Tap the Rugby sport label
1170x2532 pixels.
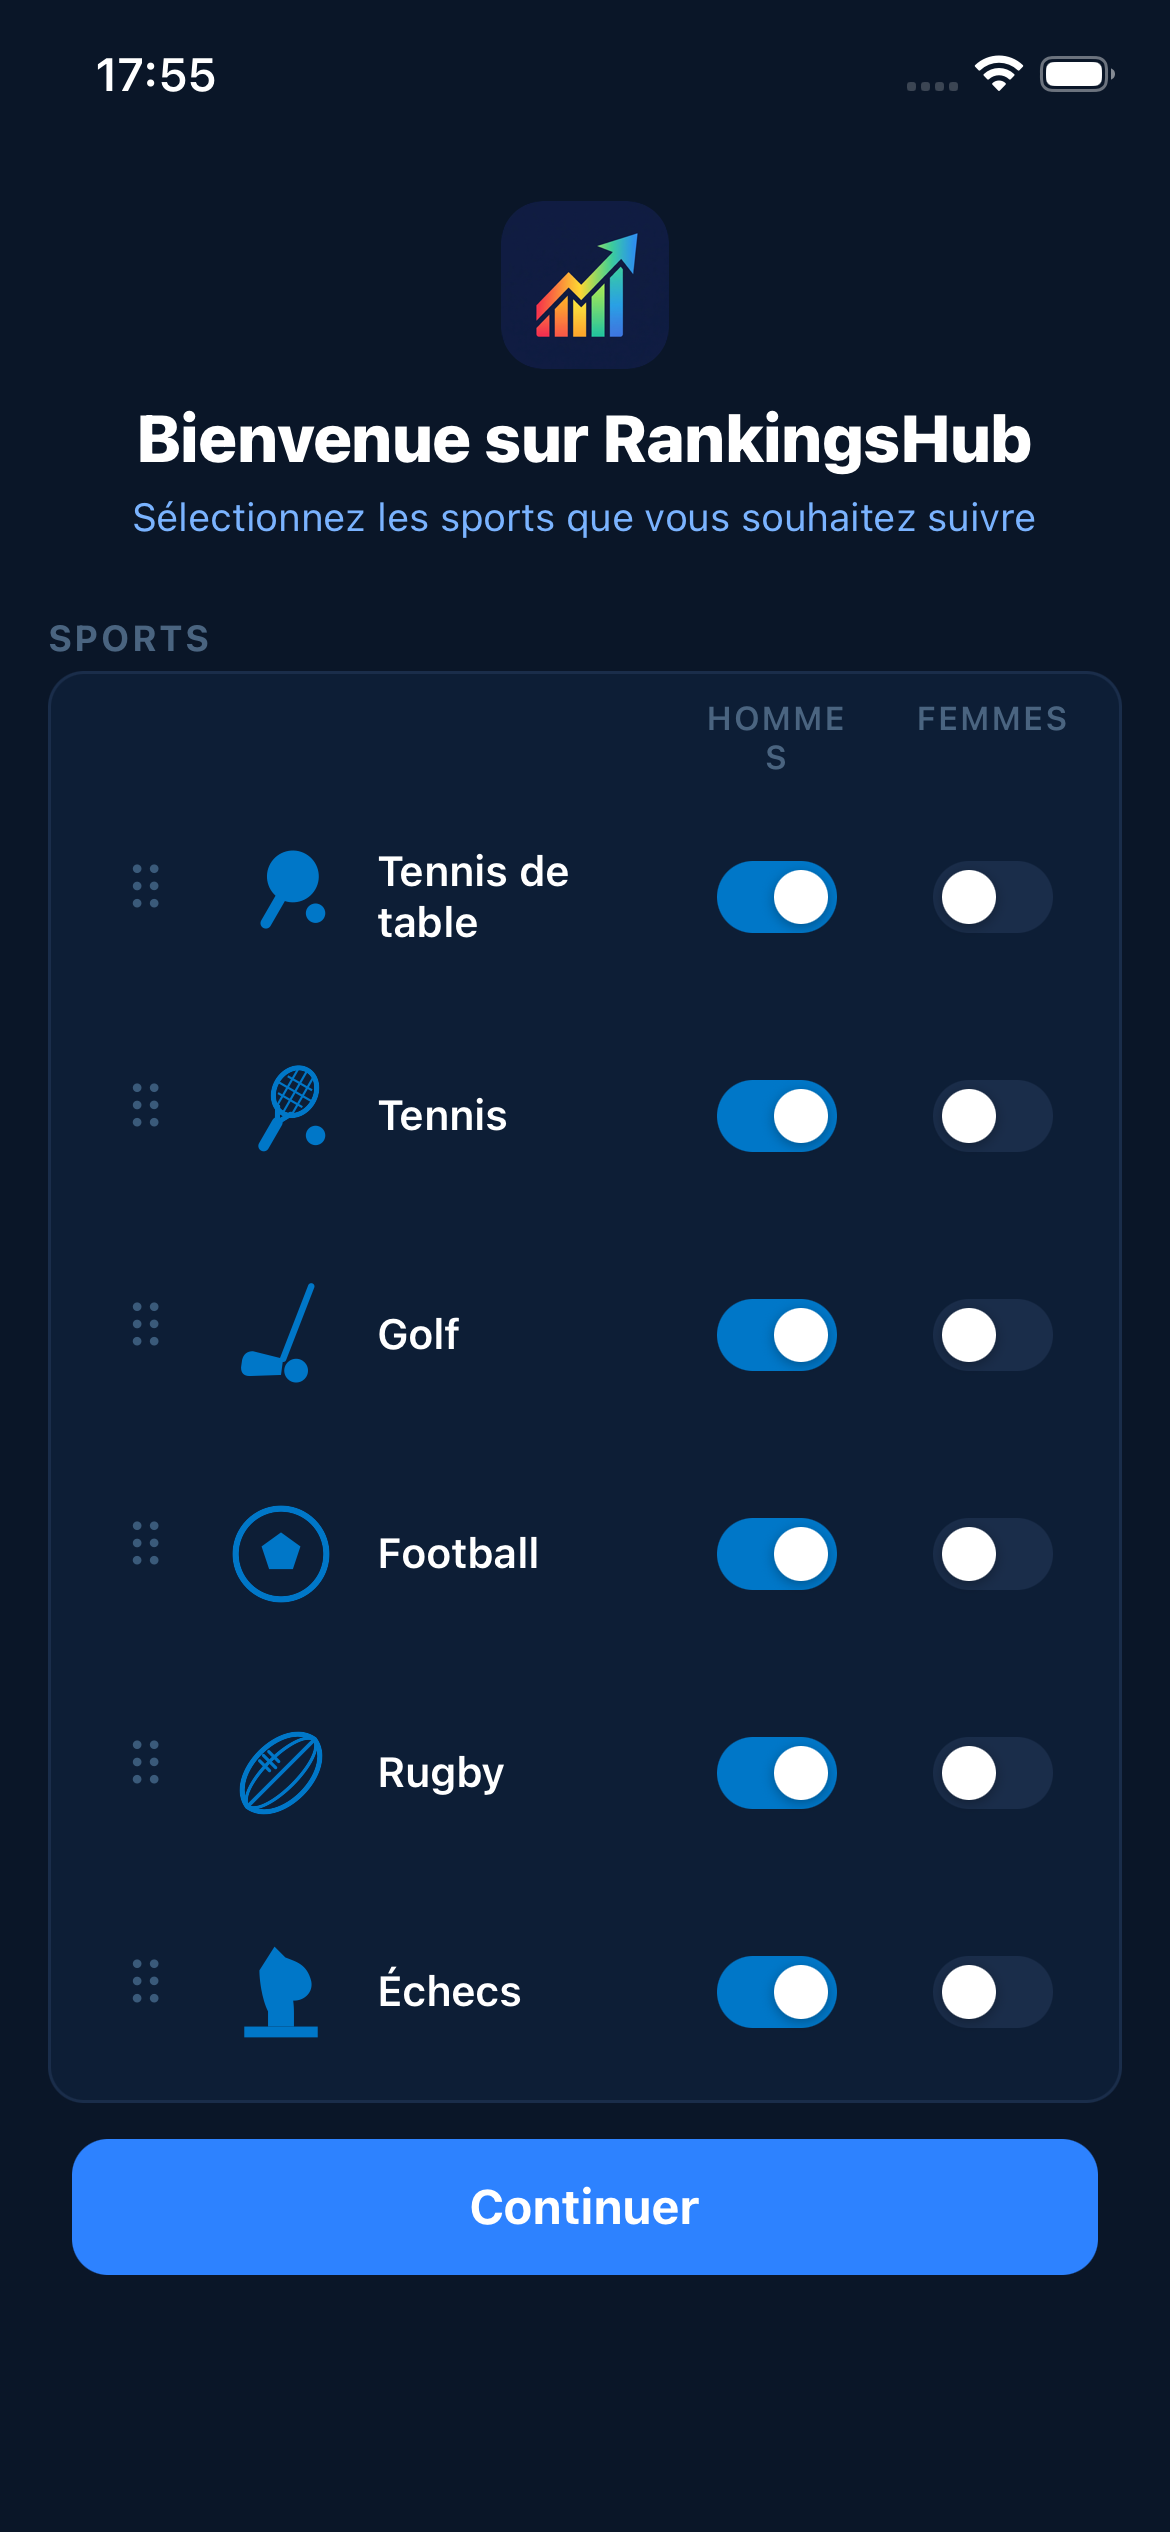(x=441, y=1773)
